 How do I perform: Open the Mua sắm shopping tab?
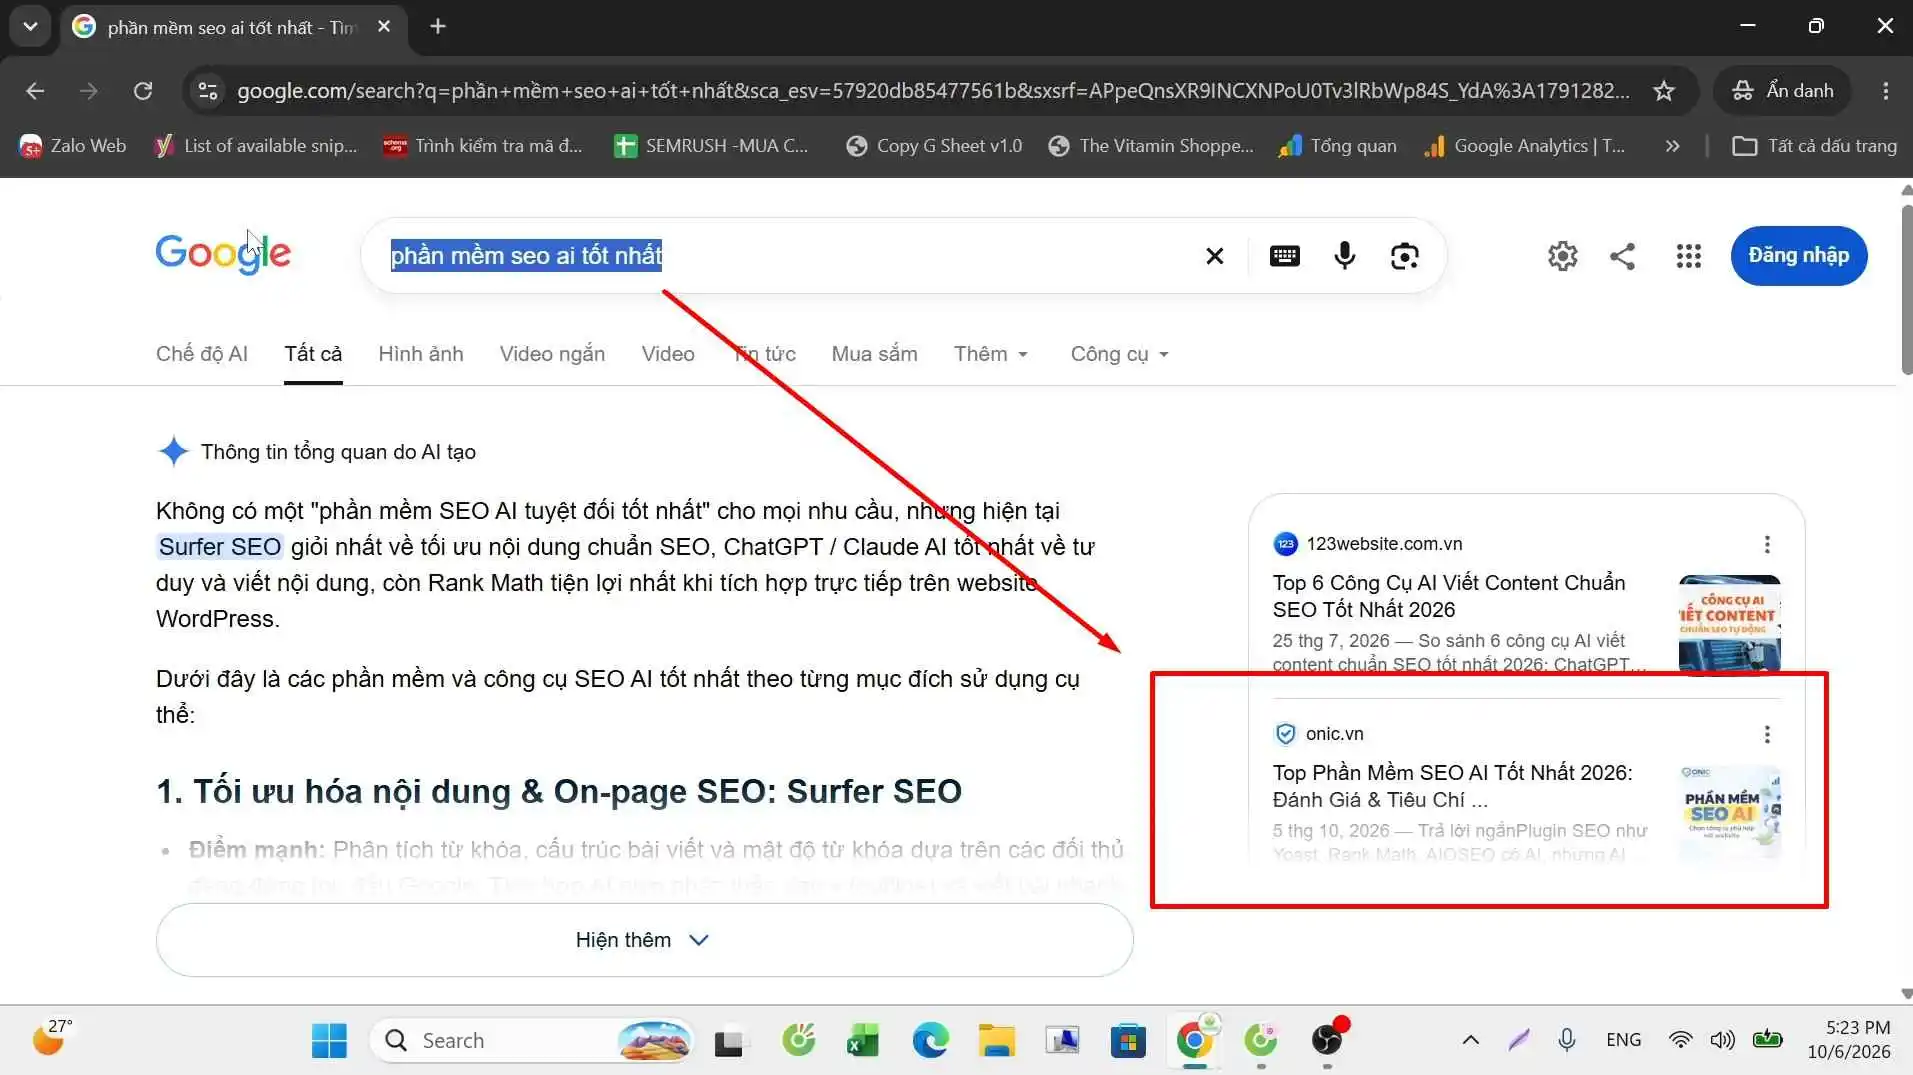874,354
